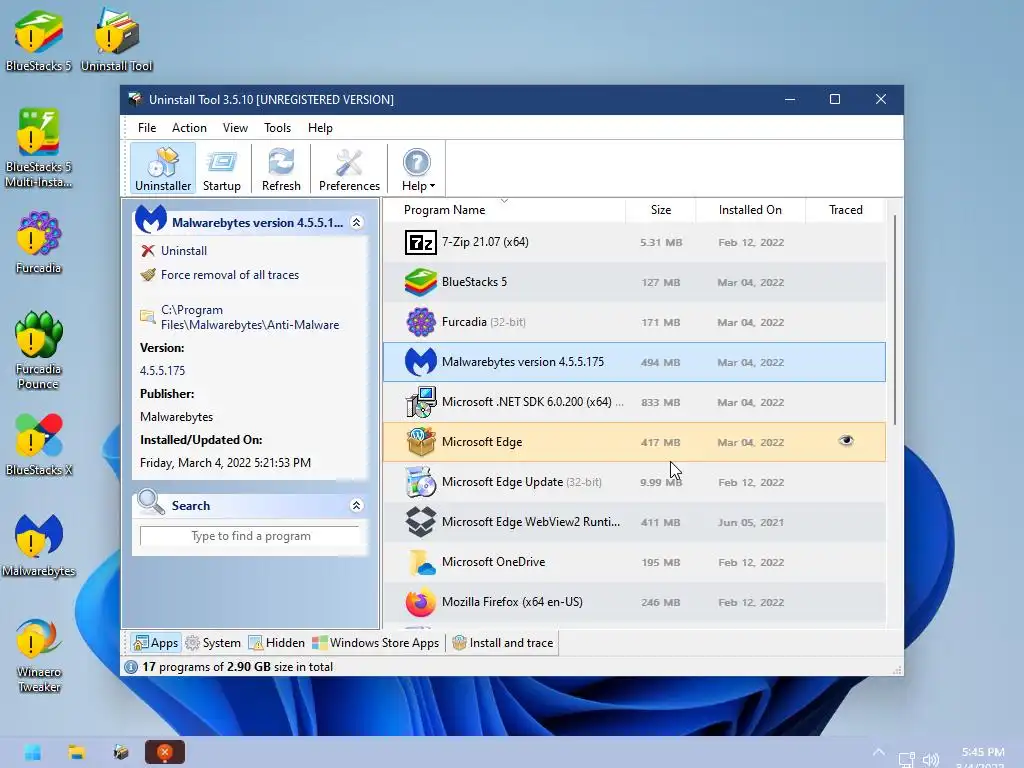Open the Help toolbar dropdown
The image size is (1024, 768).
[417, 168]
